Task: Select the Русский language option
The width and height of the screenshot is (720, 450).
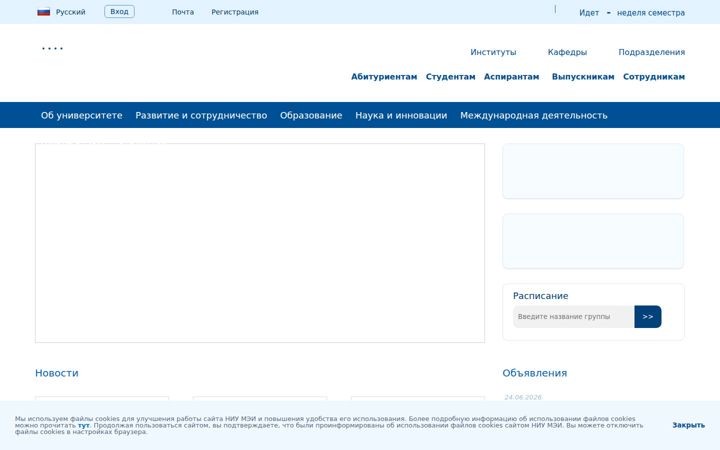Action: (x=70, y=12)
